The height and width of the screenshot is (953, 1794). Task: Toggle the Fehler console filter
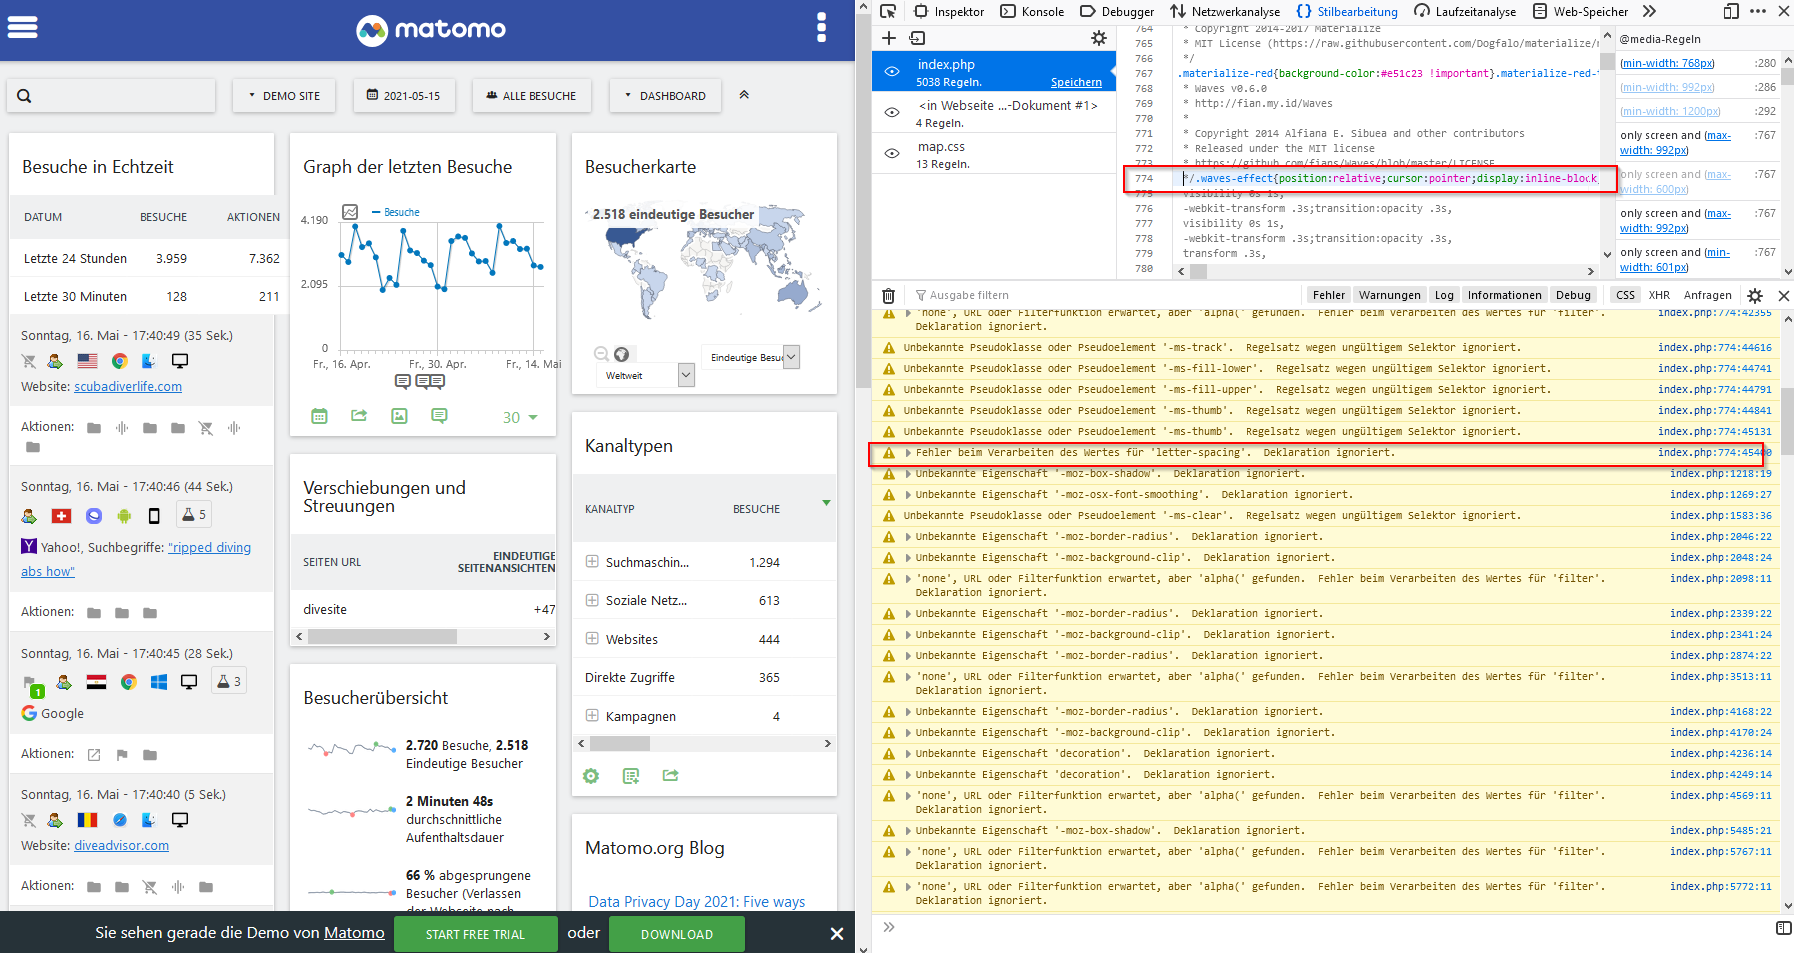(1328, 295)
